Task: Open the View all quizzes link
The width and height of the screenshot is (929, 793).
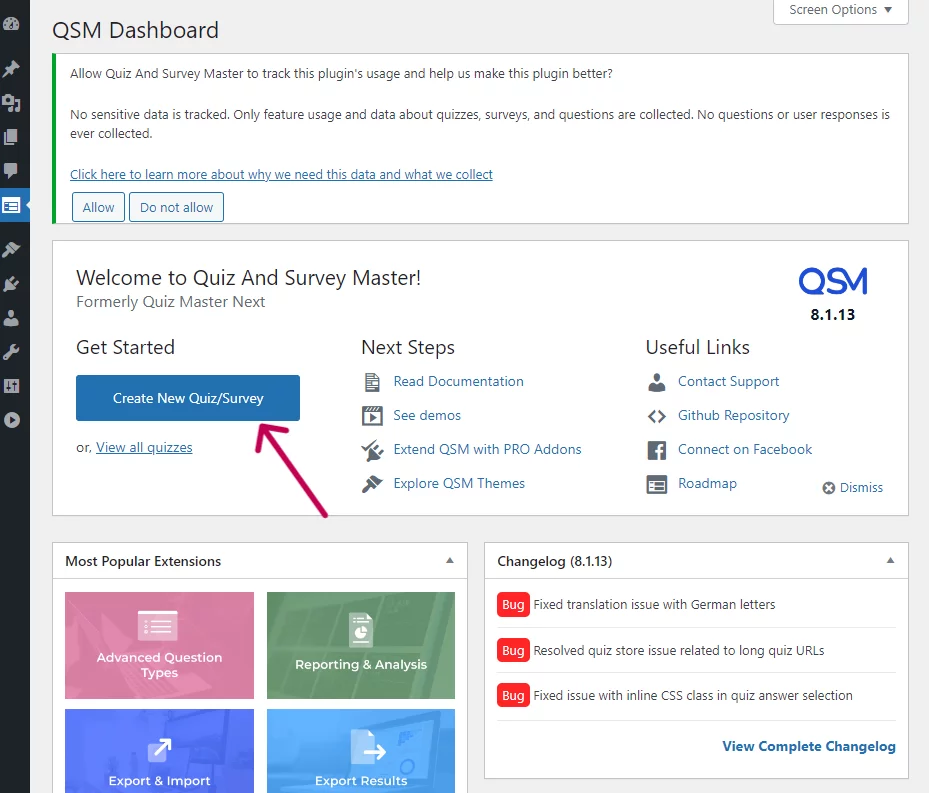Action: tap(144, 447)
